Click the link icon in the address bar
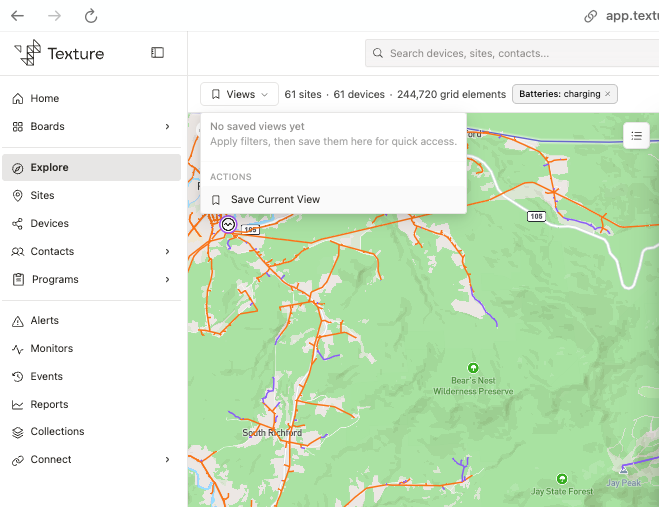This screenshot has width=659, height=507. [590, 16]
